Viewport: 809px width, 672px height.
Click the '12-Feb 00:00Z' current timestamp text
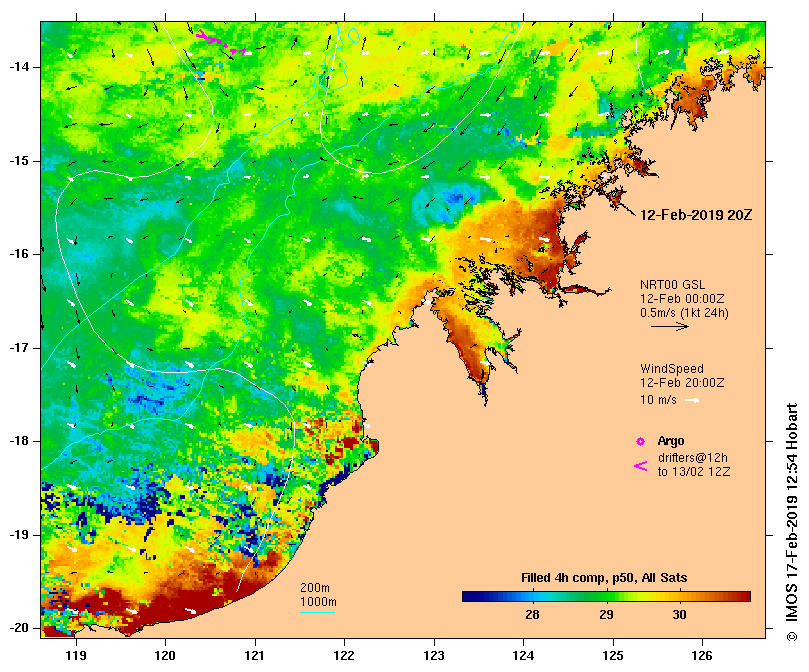pos(682,299)
